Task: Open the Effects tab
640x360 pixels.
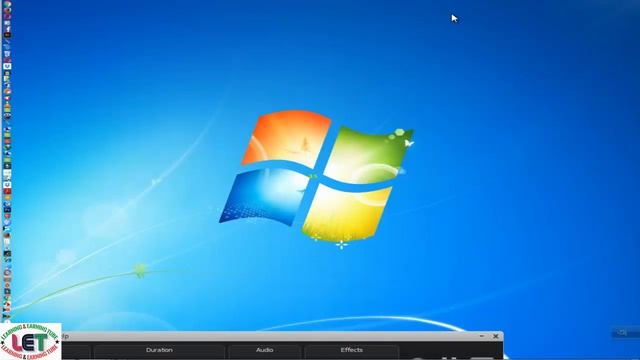Action: (351, 350)
